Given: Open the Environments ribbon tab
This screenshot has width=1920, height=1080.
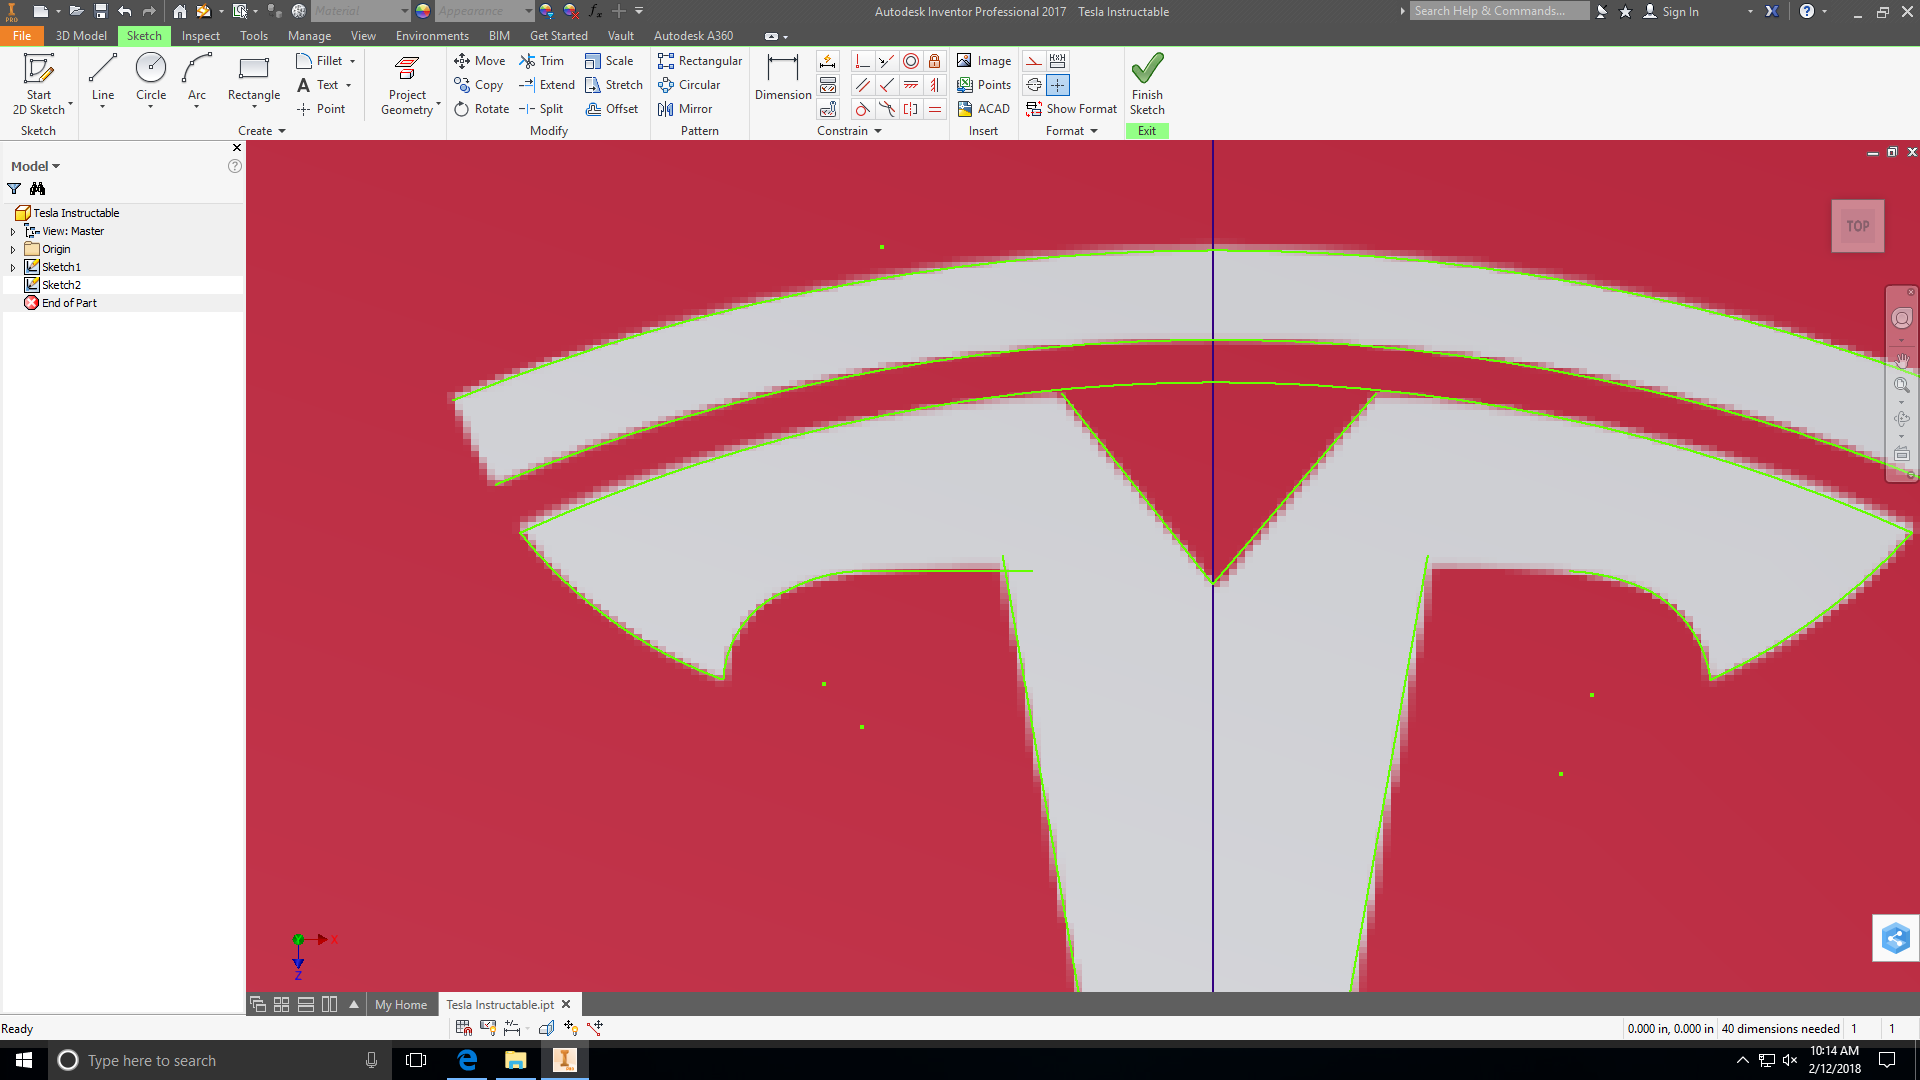Looking at the screenshot, I should click(432, 35).
